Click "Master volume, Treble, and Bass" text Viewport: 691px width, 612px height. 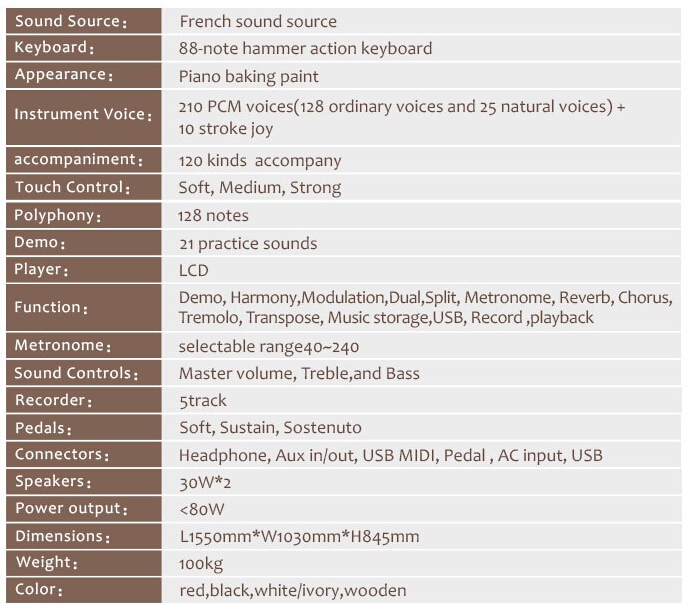299,373
